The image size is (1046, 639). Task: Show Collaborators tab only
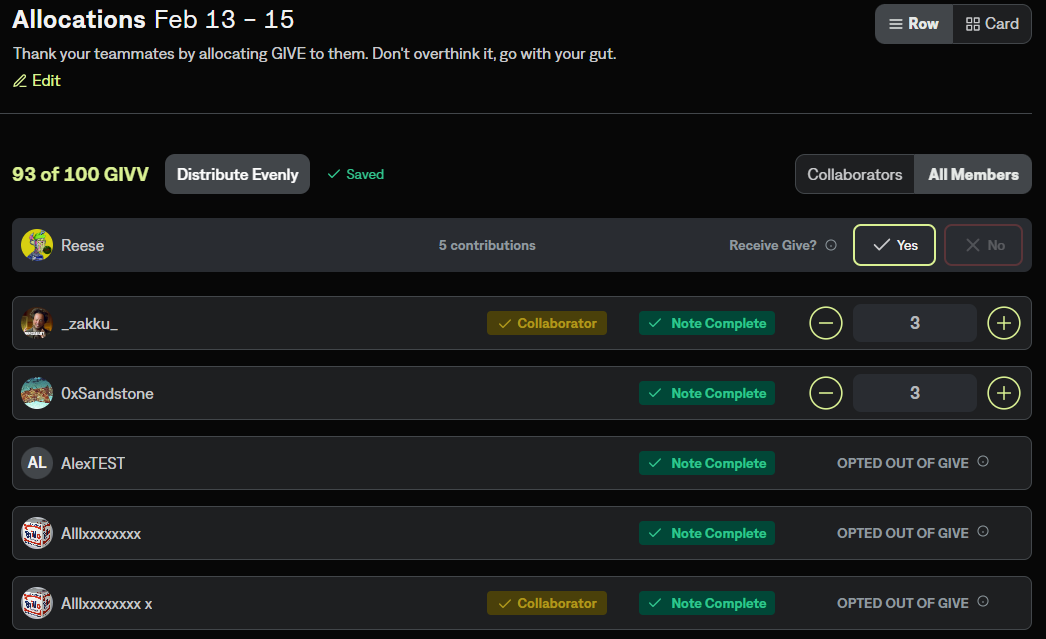point(855,174)
